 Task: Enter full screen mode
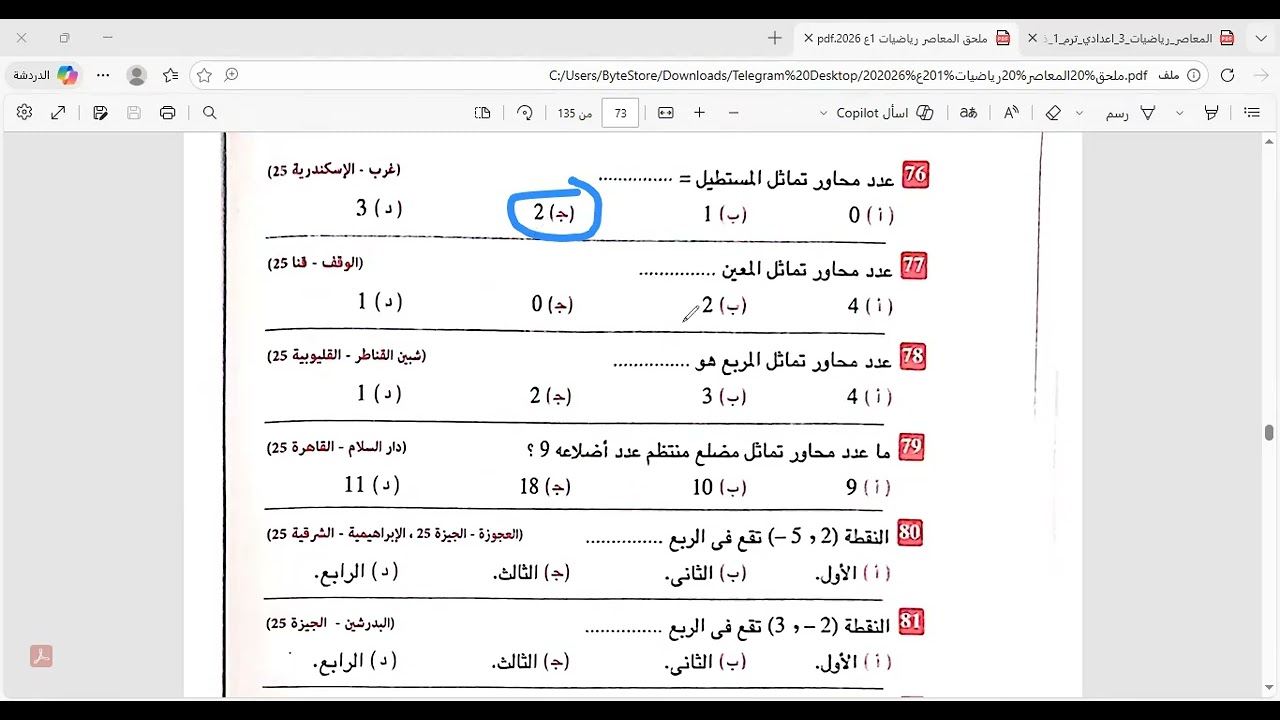[58, 113]
